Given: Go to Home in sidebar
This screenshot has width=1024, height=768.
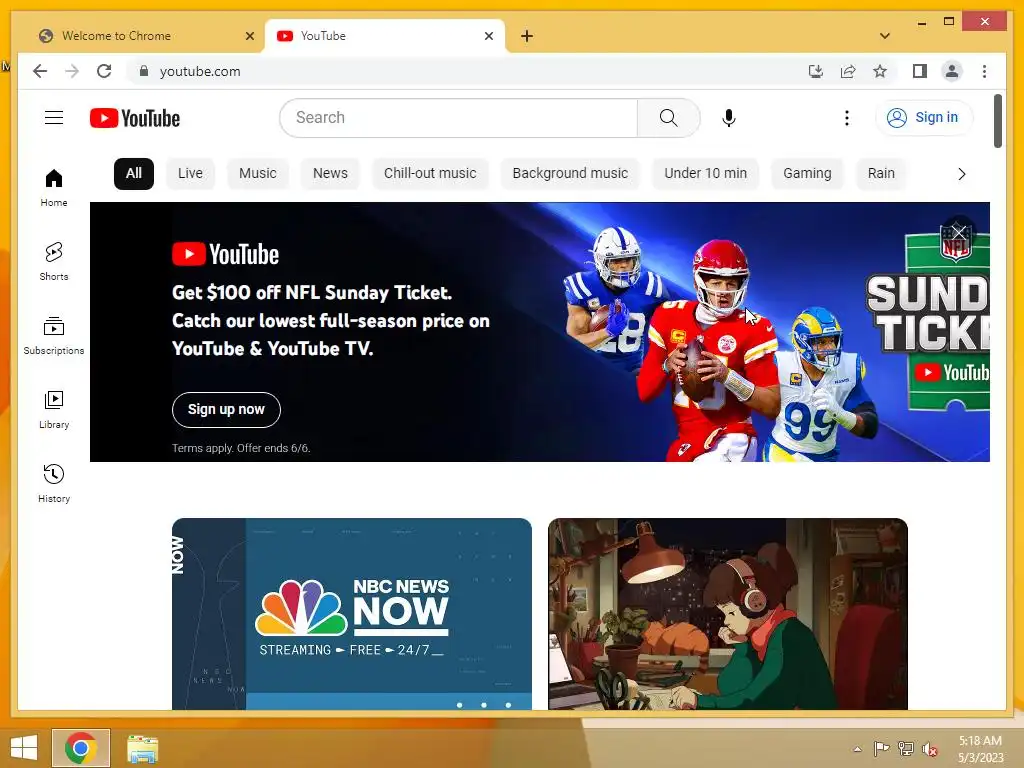Looking at the screenshot, I should [x=54, y=188].
